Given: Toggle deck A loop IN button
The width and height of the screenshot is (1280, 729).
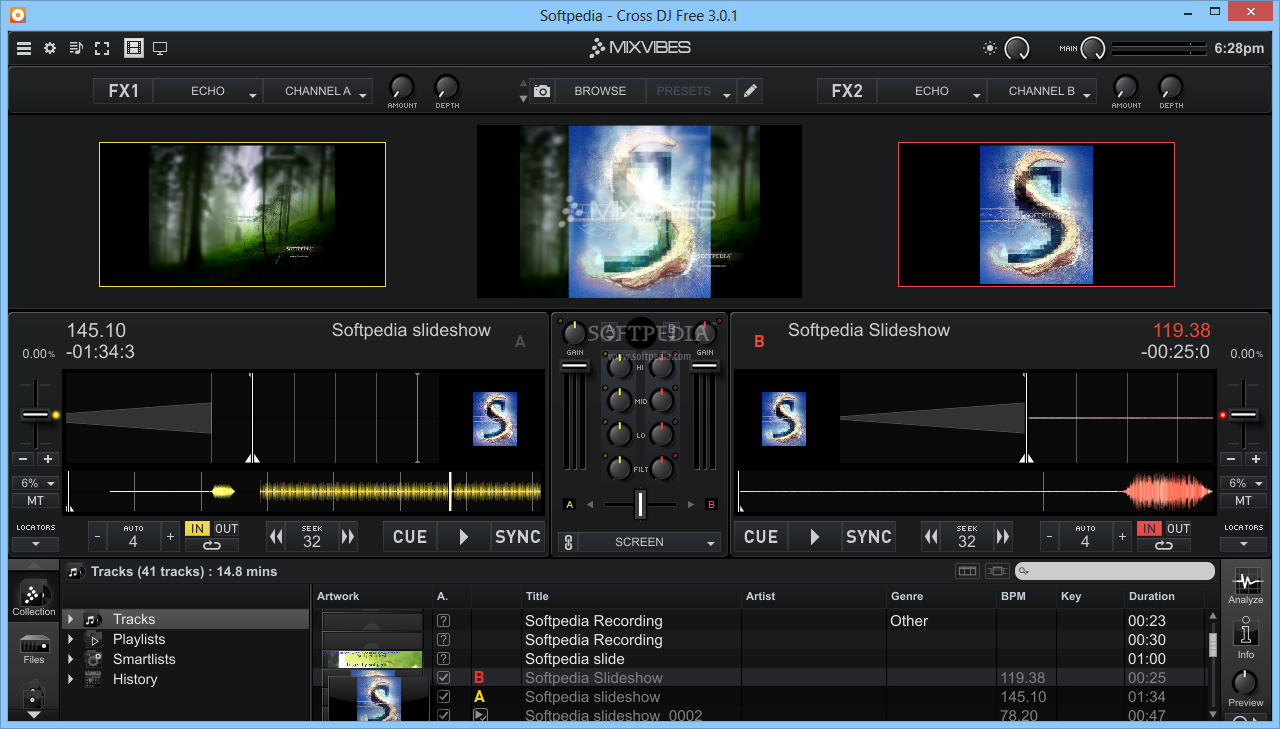Looking at the screenshot, I should (x=198, y=529).
